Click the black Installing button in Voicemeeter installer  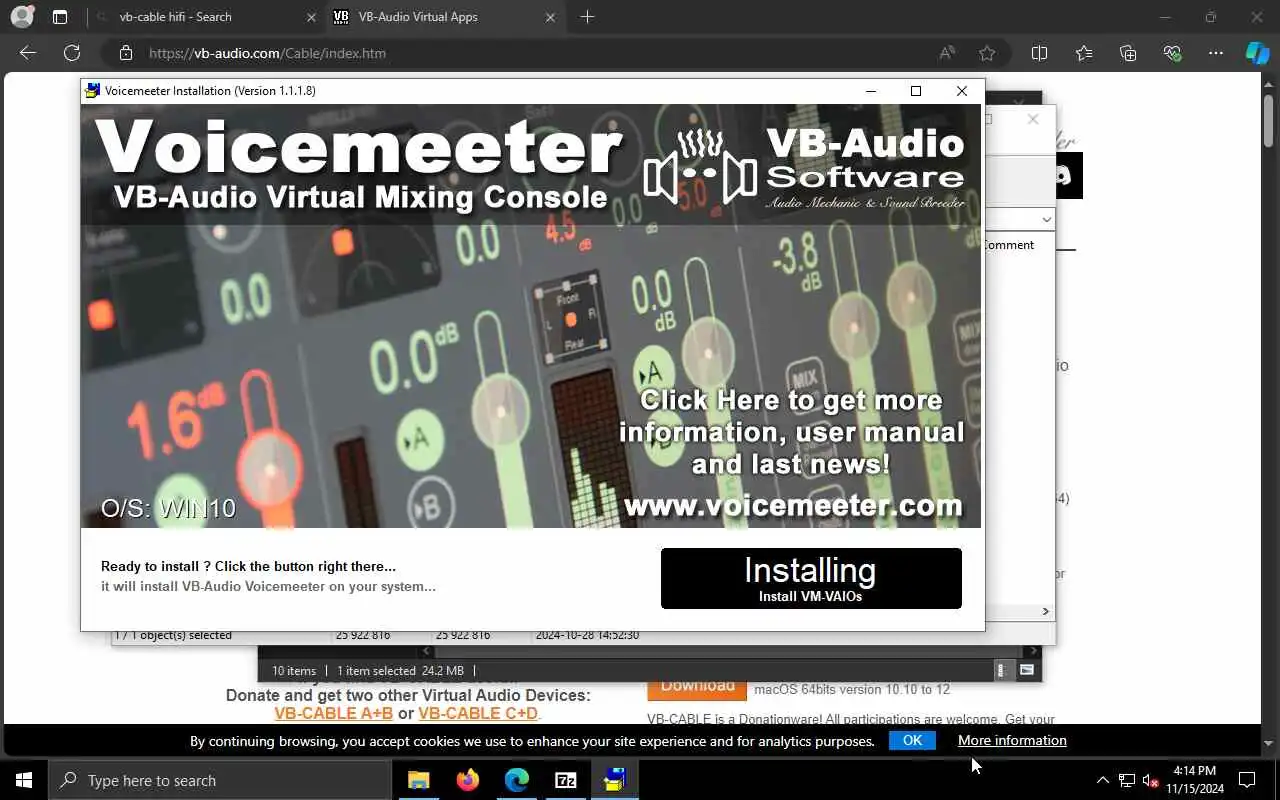click(811, 578)
